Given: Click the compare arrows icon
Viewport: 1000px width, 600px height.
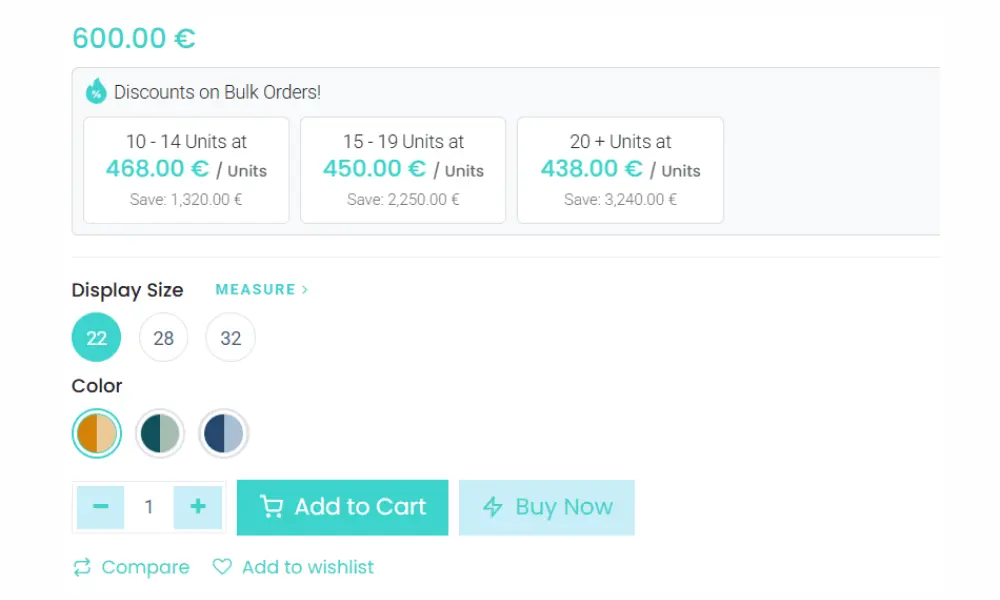Looking at the screenshot, I should [x=82, y=568].
